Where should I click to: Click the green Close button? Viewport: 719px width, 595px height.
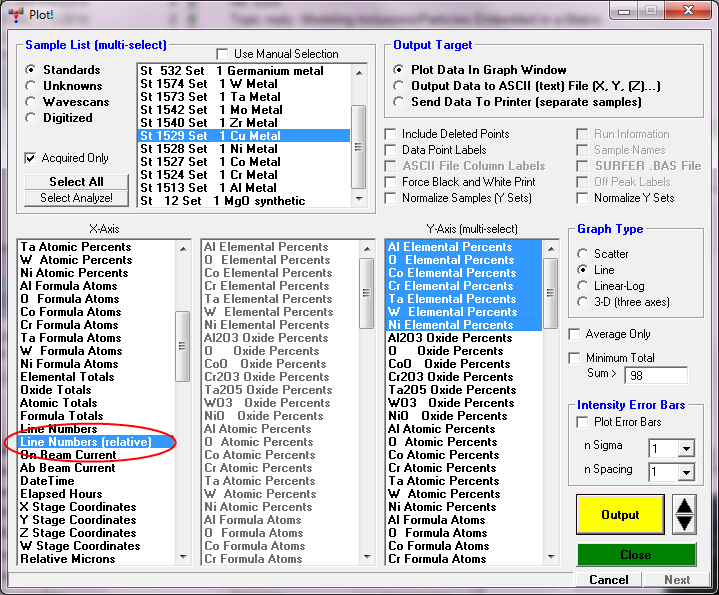click(636, 555)
